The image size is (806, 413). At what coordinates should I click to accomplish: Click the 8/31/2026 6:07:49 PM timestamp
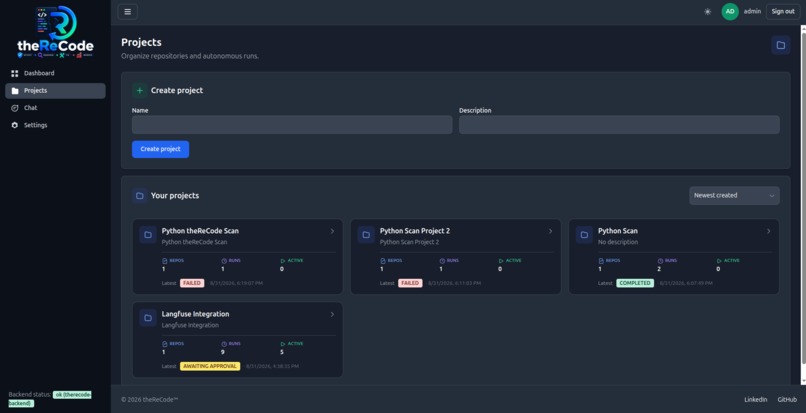686,283
